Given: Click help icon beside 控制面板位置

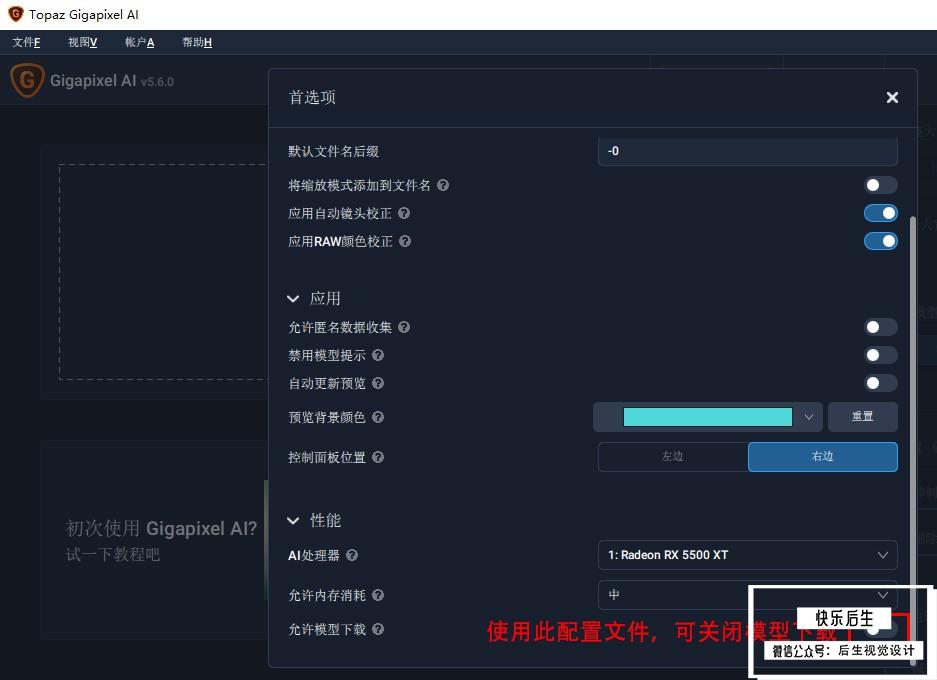Looking at the screenshot, I should click(x=378, y=457).
